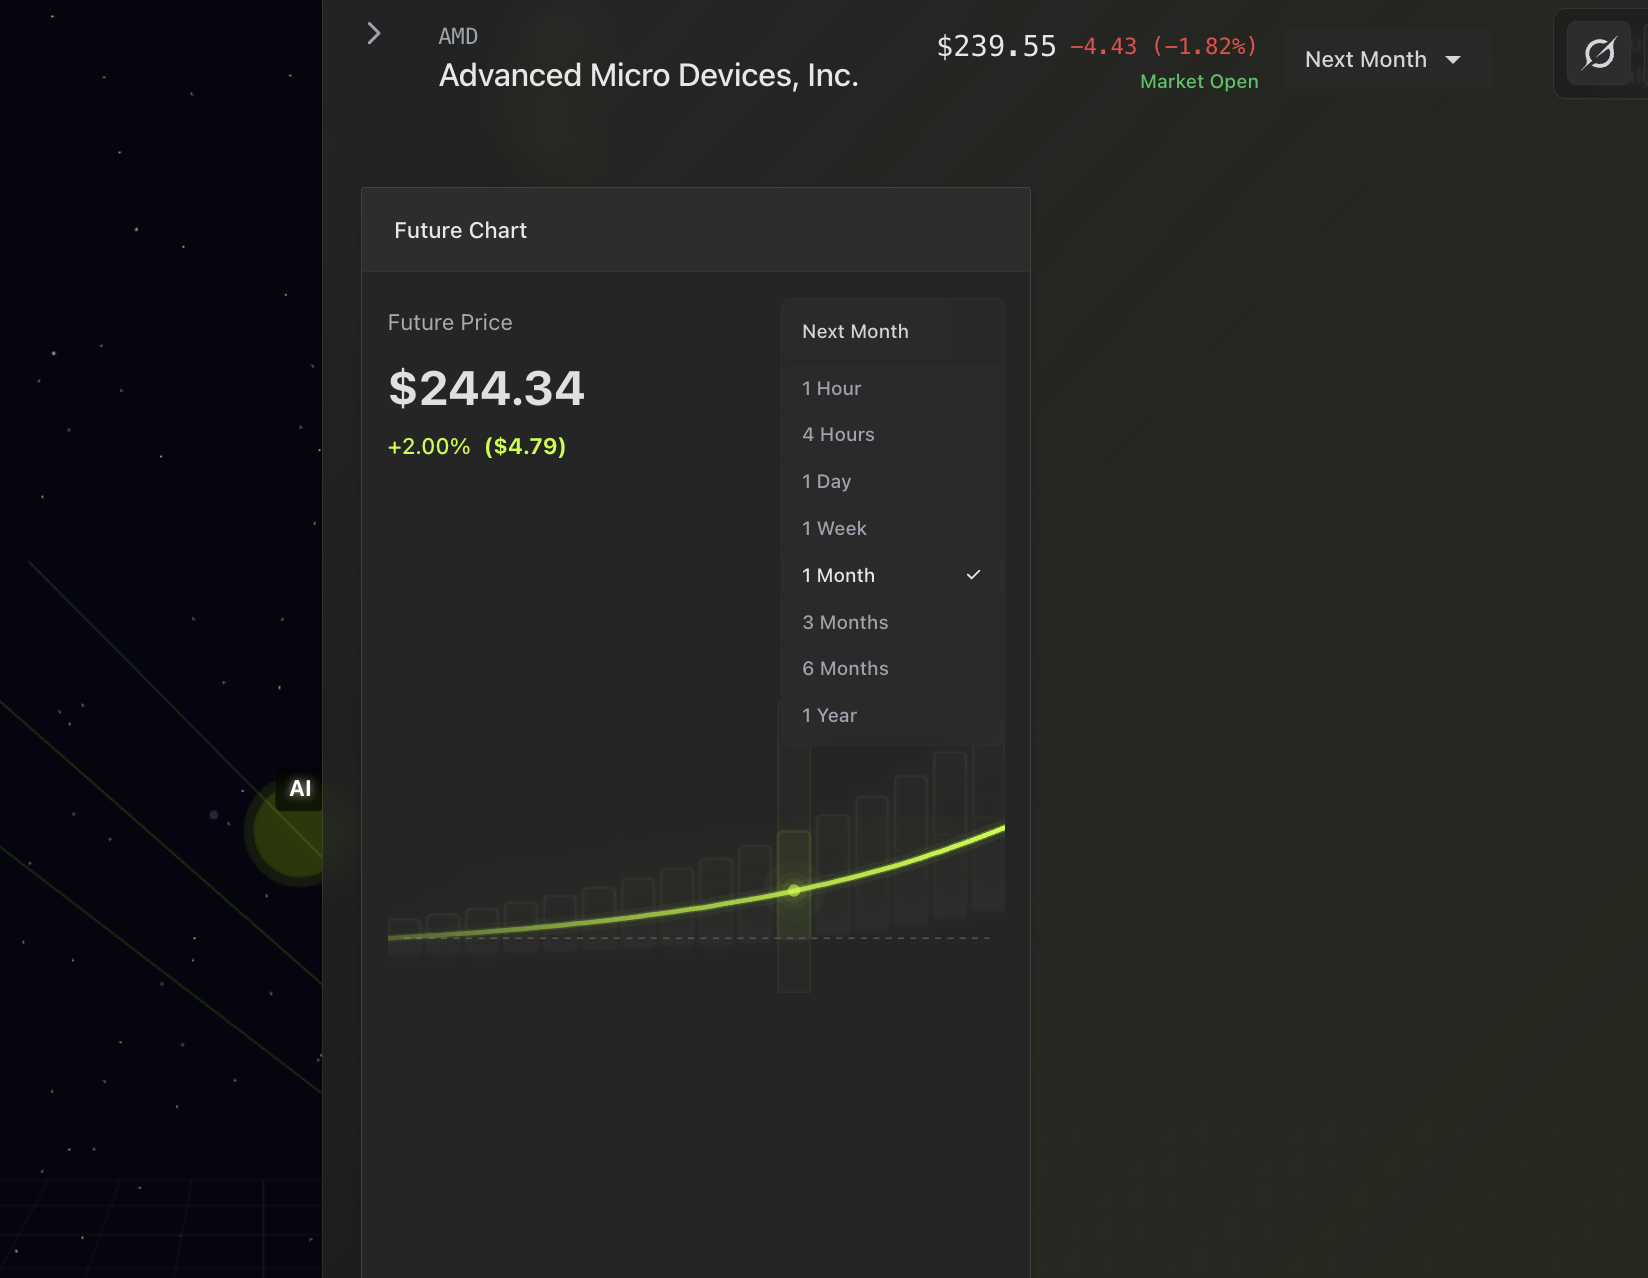Screen dimensions: 1648x1278
Task: Click the Market Open status label
Action: pyautogui.click(x=1199, y=81)
